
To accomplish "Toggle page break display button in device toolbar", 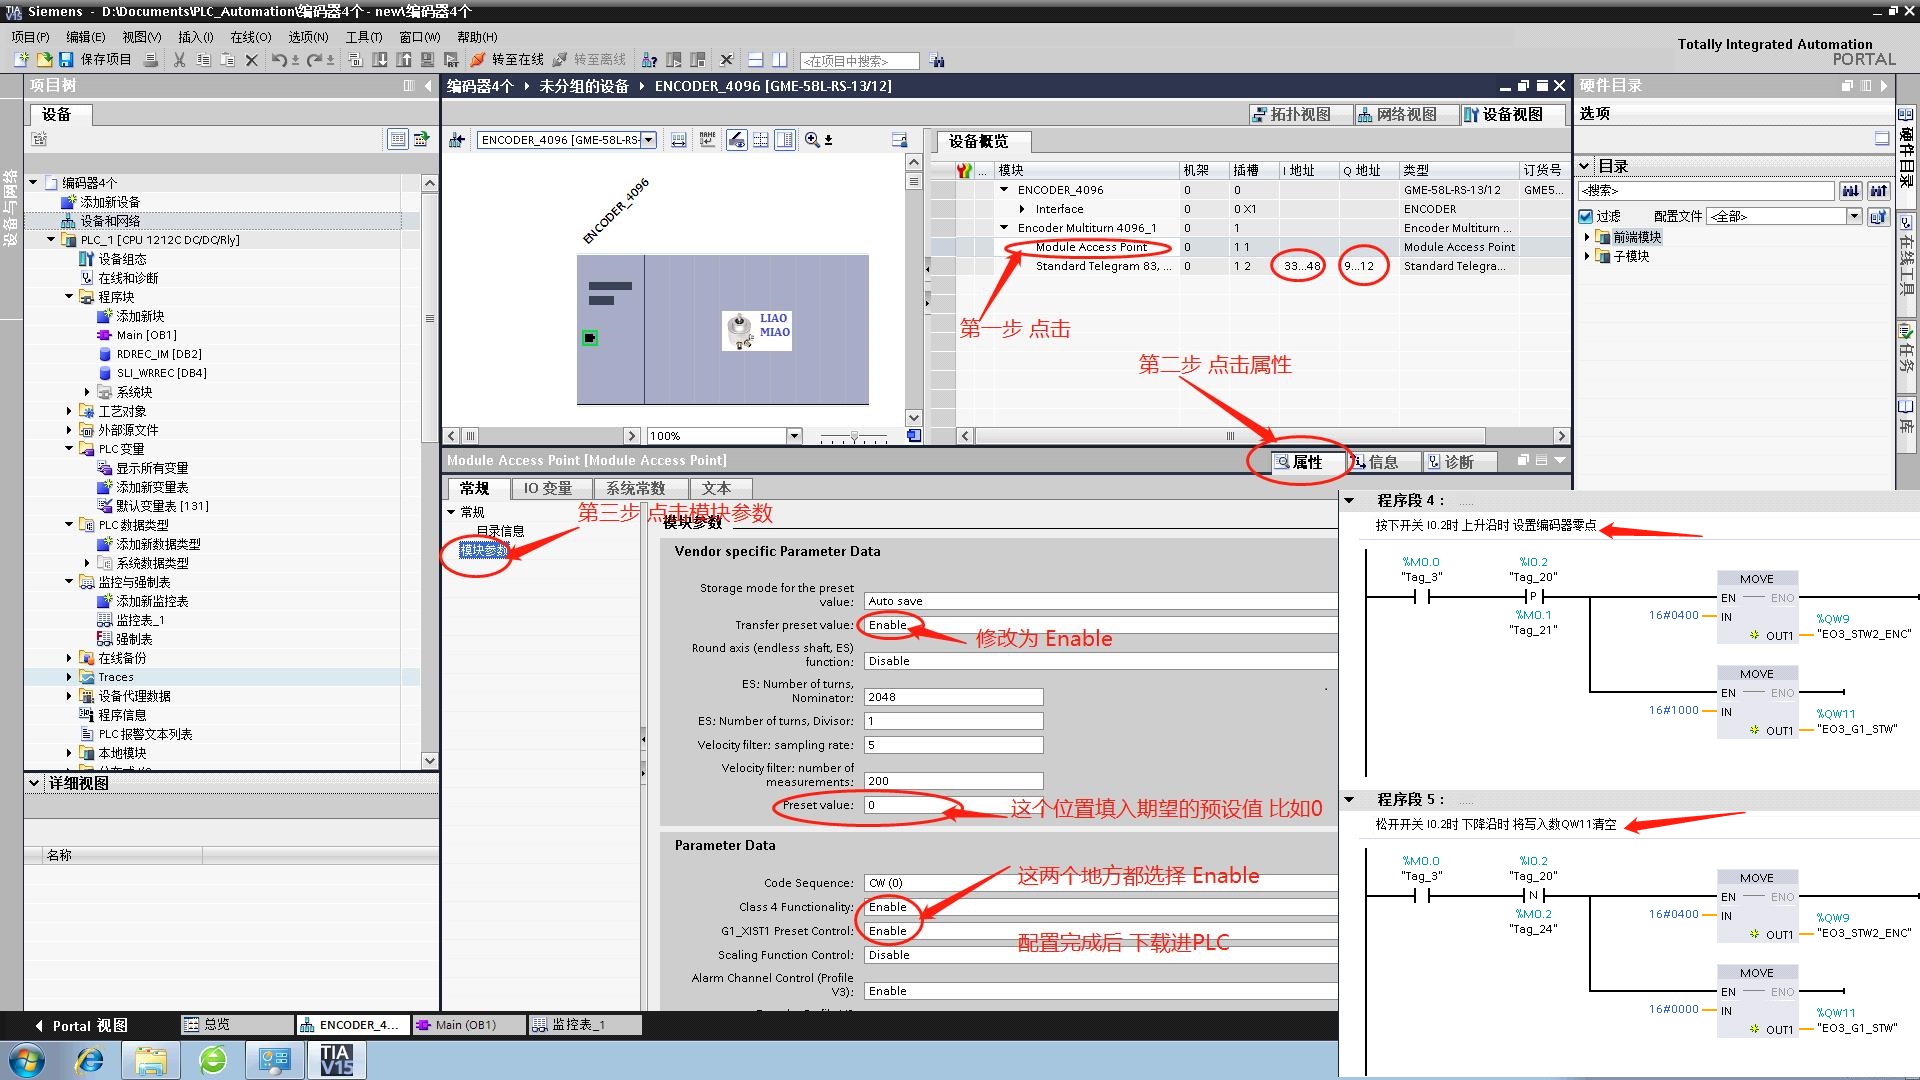I will pos(761,140).
